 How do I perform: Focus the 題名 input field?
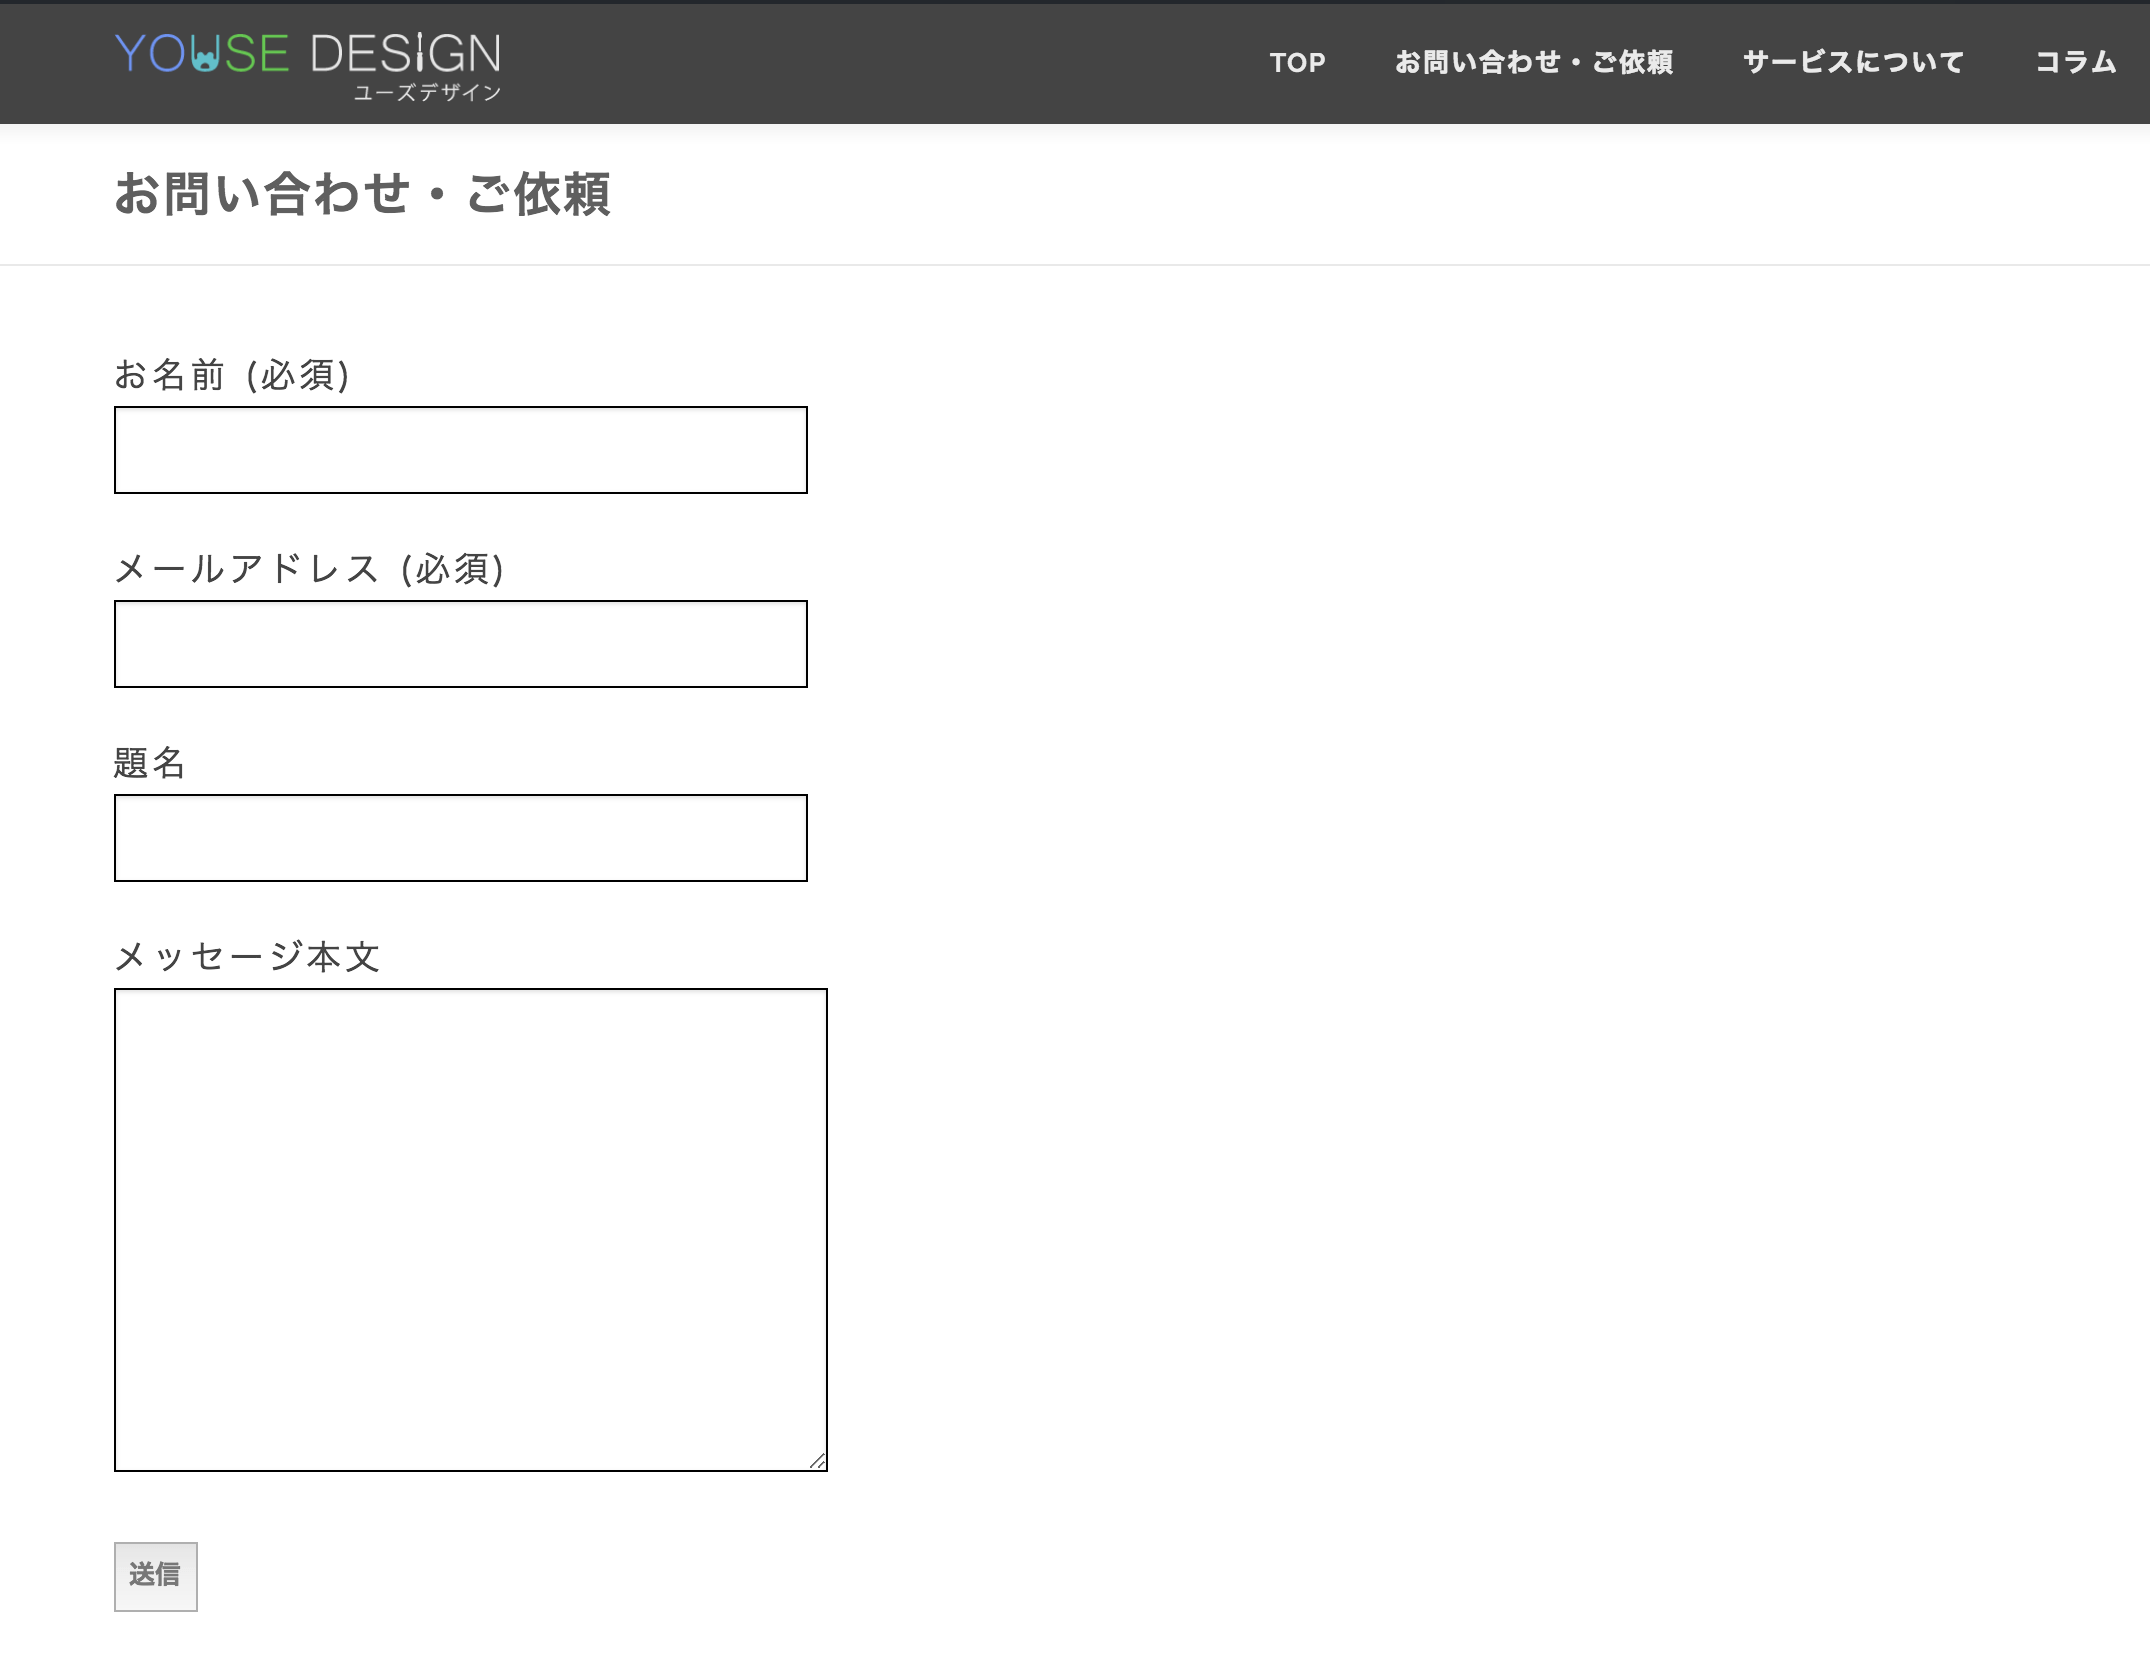pos(461,838)
